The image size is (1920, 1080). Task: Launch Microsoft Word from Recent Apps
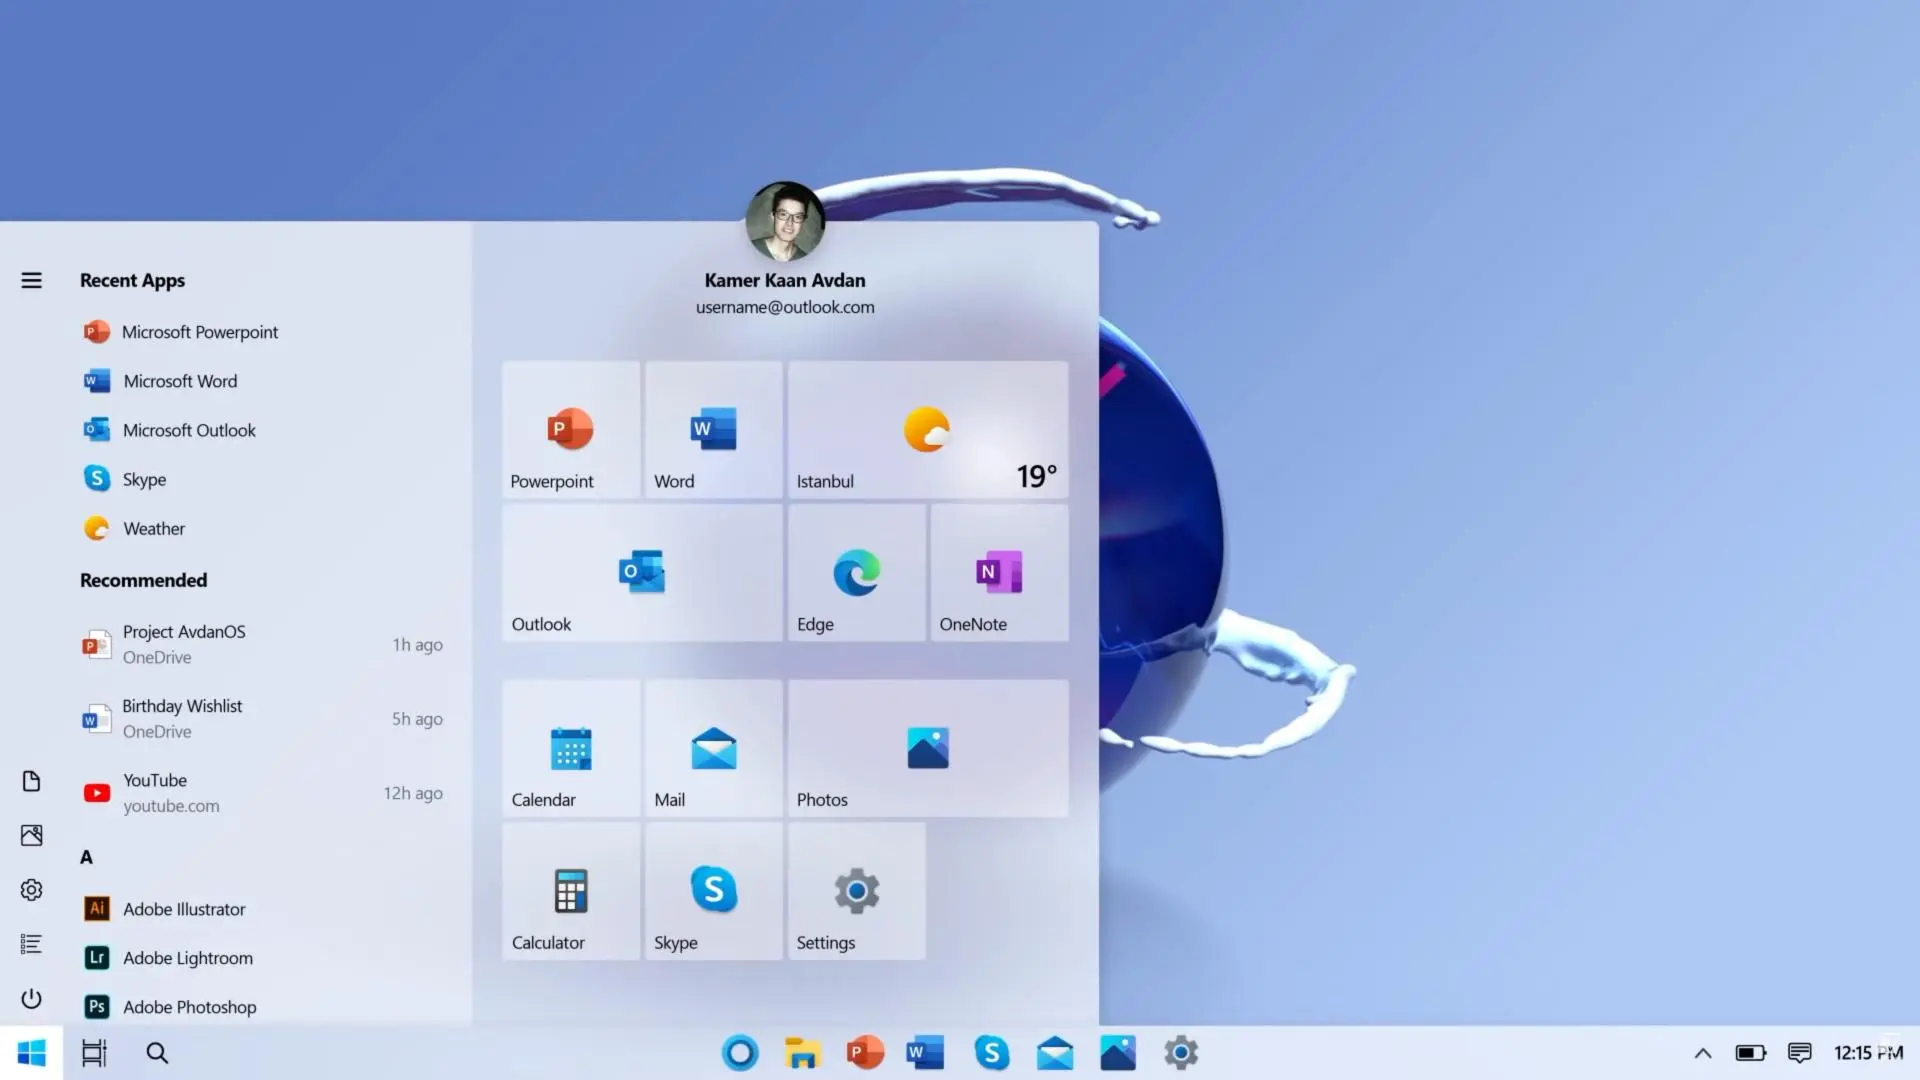point(161,381)
